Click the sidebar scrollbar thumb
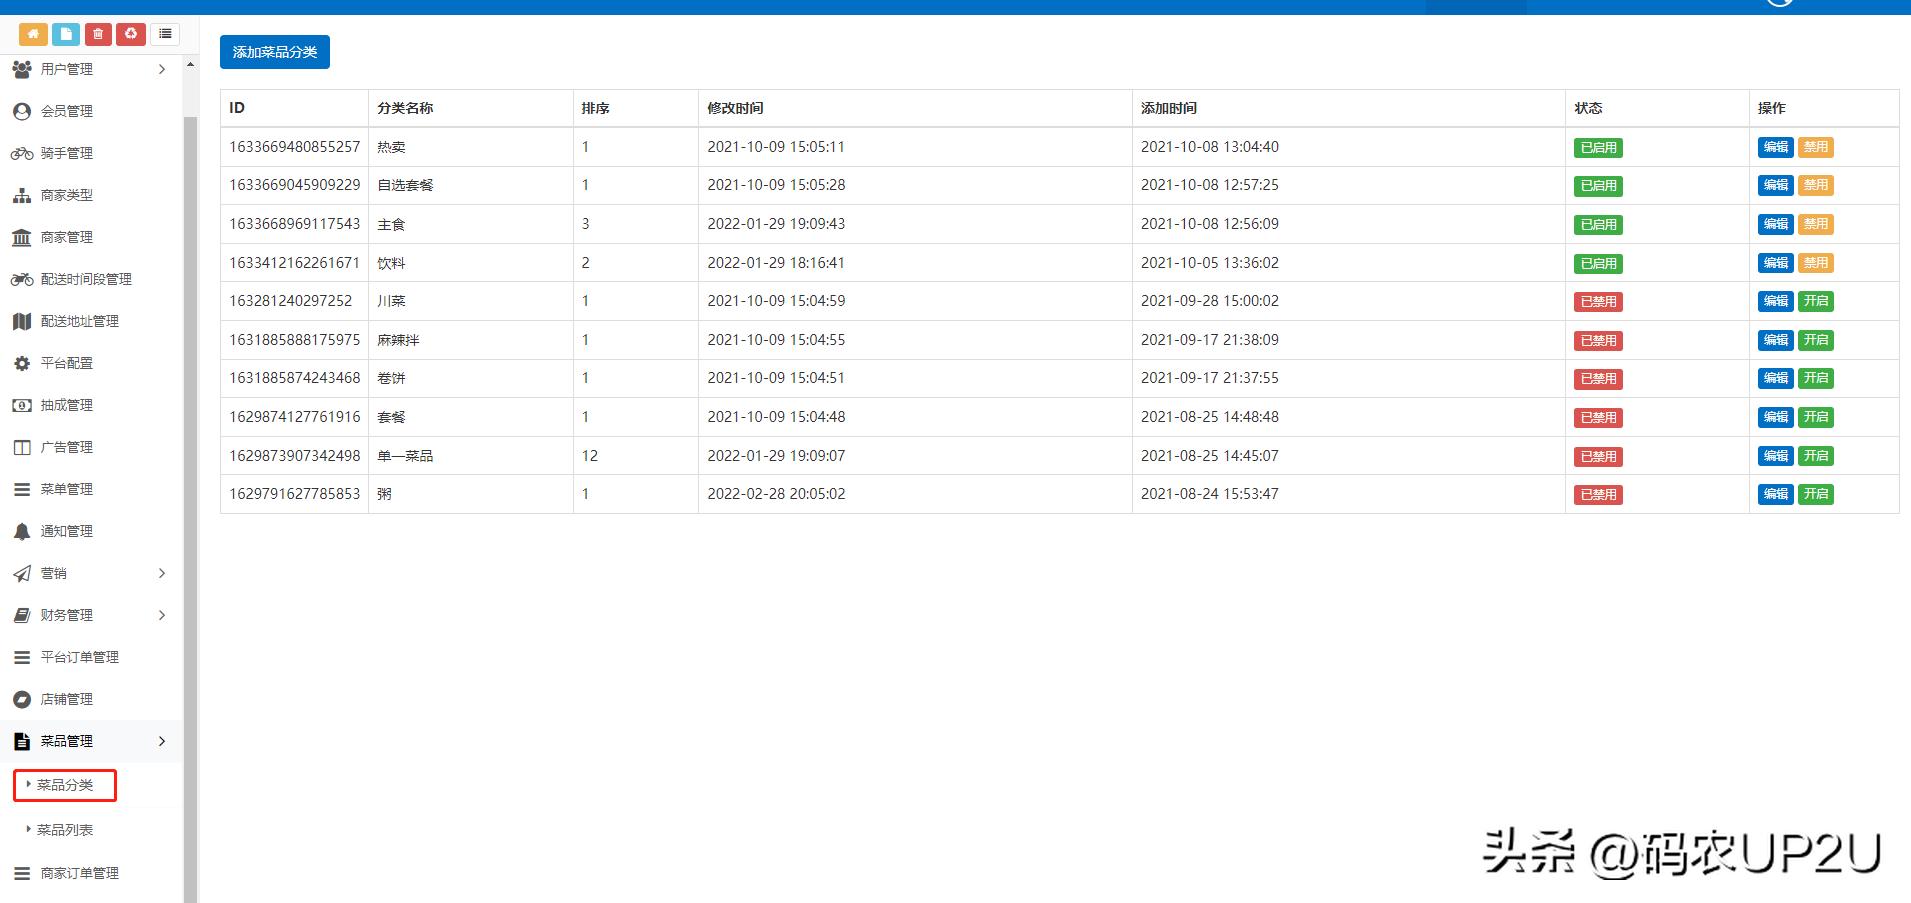This screenshot has height=903, width=1911. coord(190,510)
